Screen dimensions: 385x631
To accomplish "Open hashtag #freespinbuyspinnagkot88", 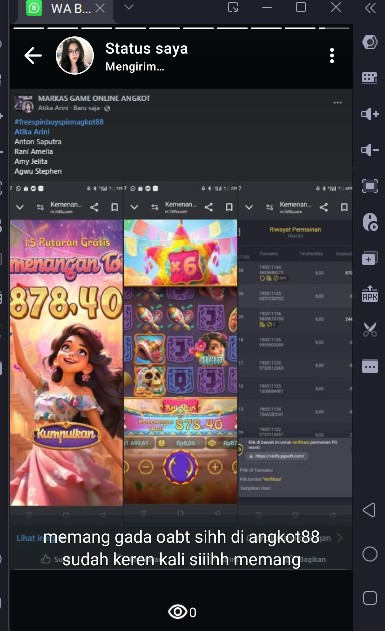I will pos(59,122).
